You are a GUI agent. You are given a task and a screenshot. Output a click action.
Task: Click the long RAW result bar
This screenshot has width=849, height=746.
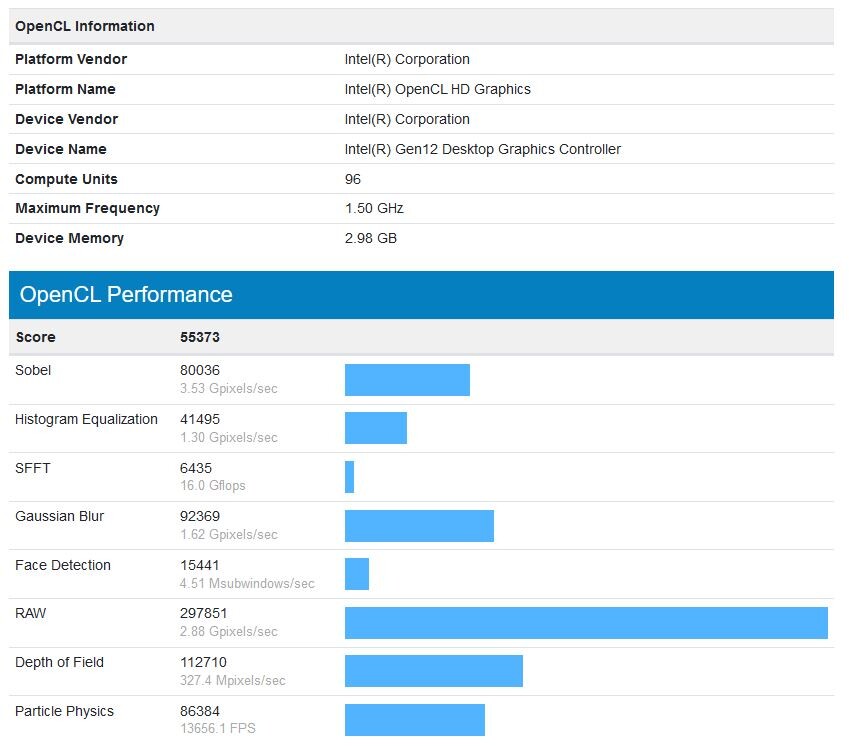click(x=586, y=622)
